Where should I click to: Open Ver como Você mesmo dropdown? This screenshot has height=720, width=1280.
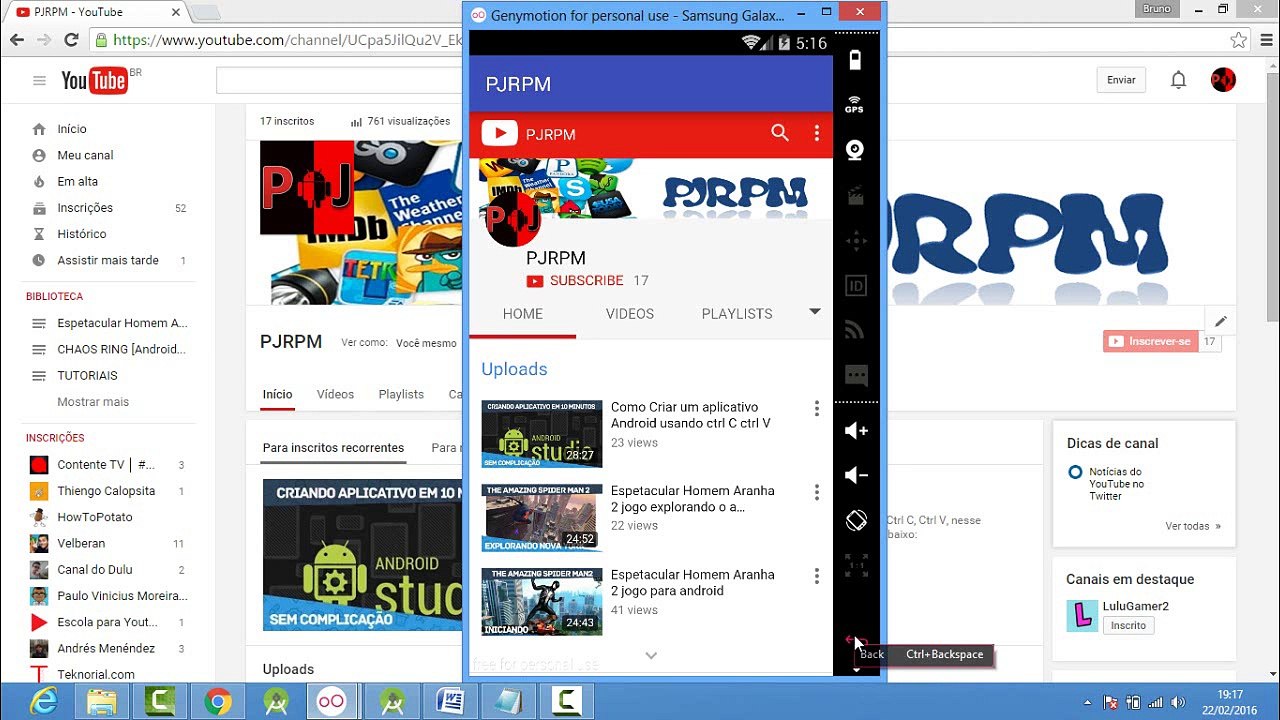tap(425, 343)
